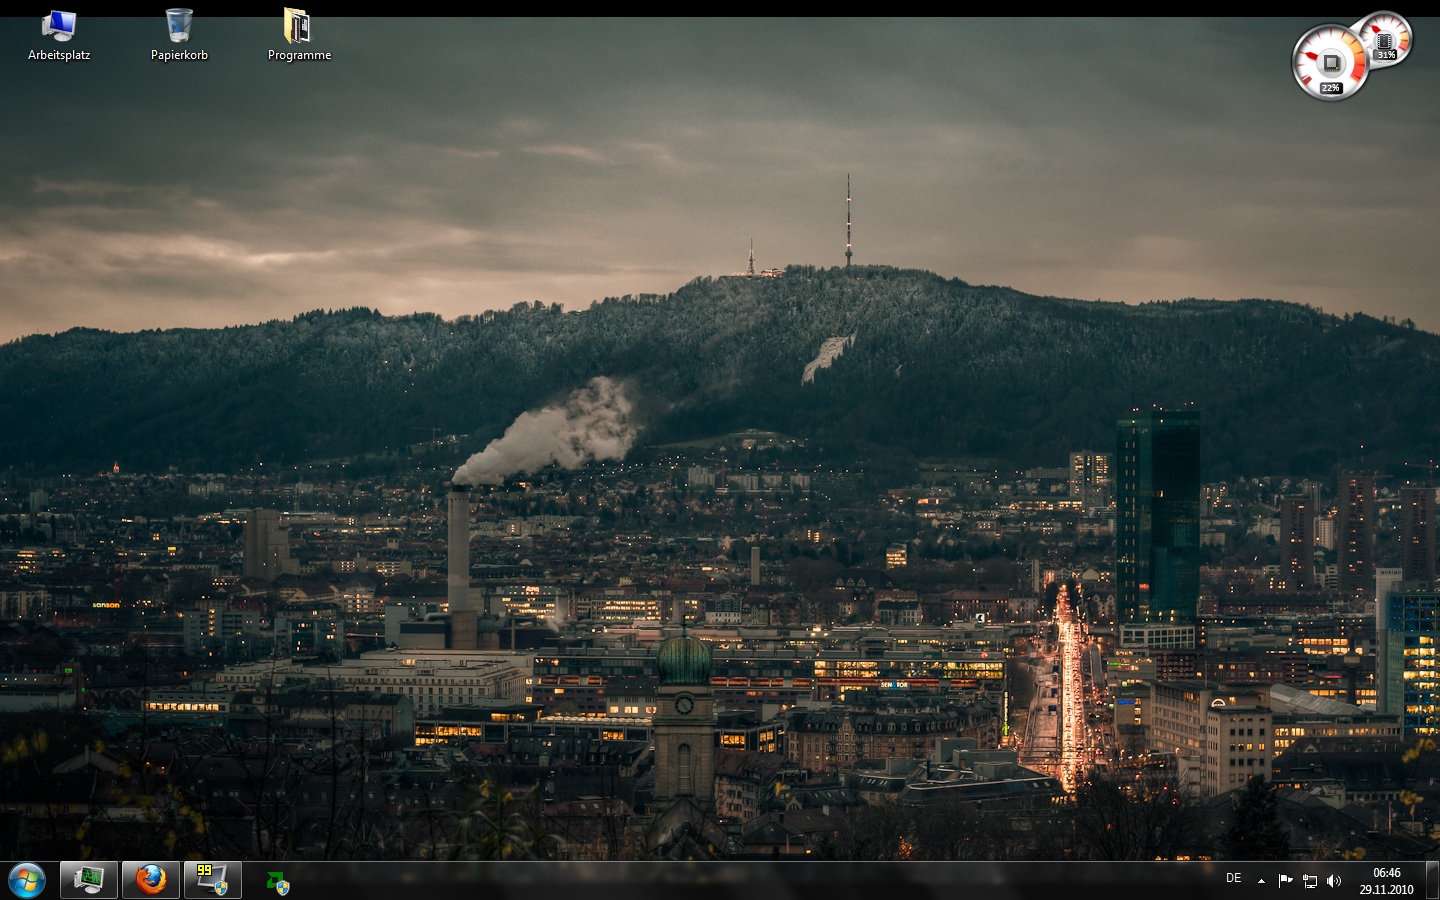Image resolution: width=1440 pixels, height=900 pixels.
Task: Open the DE language indicator
Action: point(1233,878)
